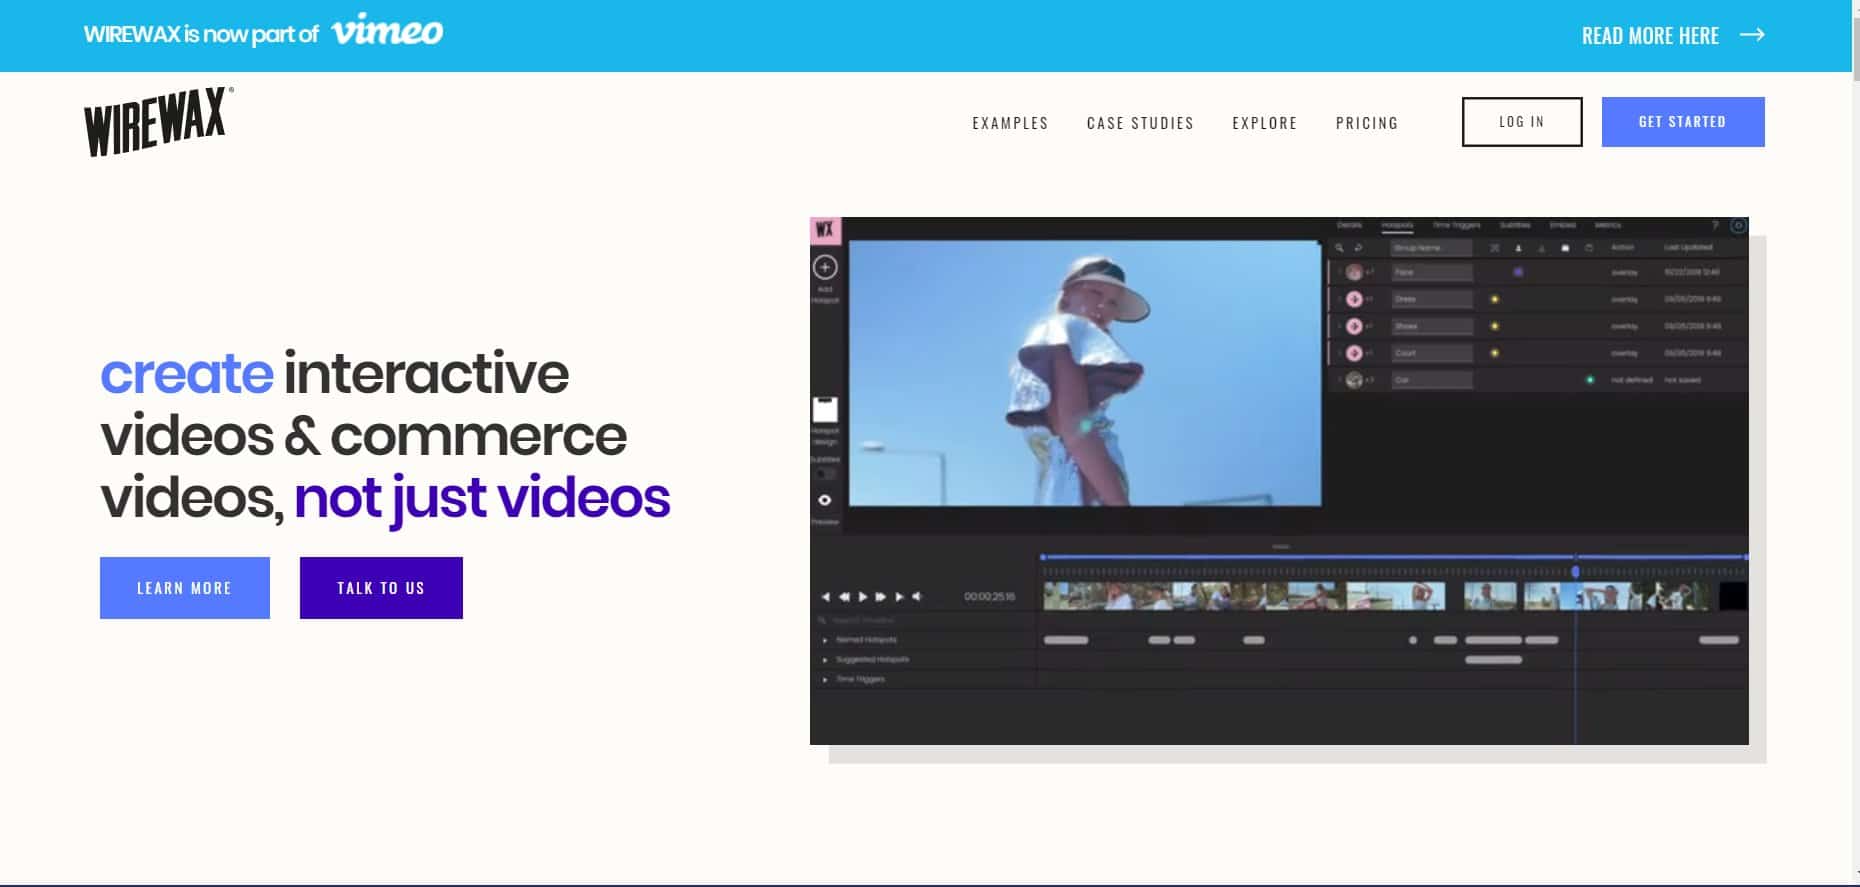
Task: Click the TALK TO US button
Action: point(381,588)
